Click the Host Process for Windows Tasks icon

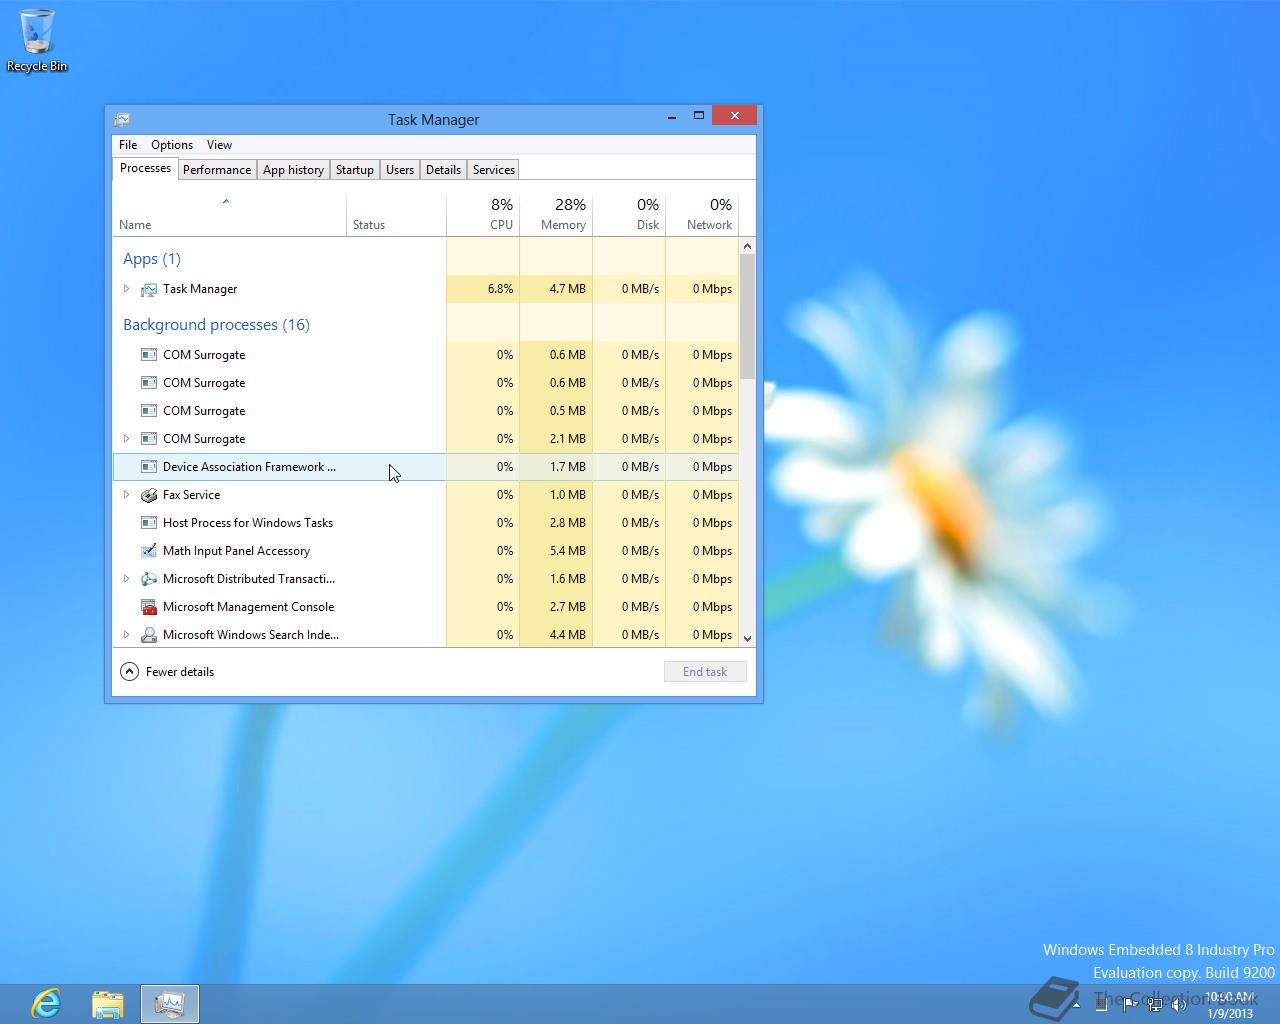(149, 523)
